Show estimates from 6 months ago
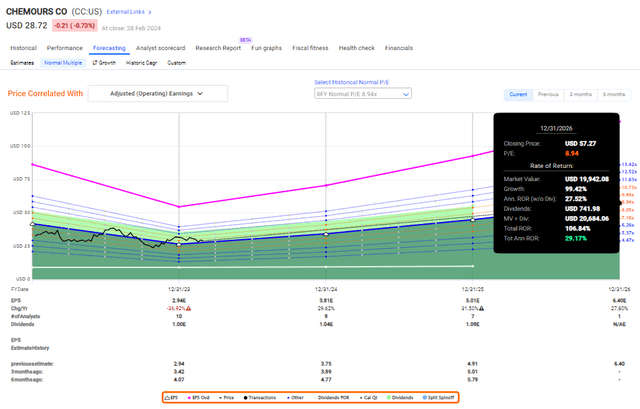This screenshot has height=409, width=640. point(614,94)
